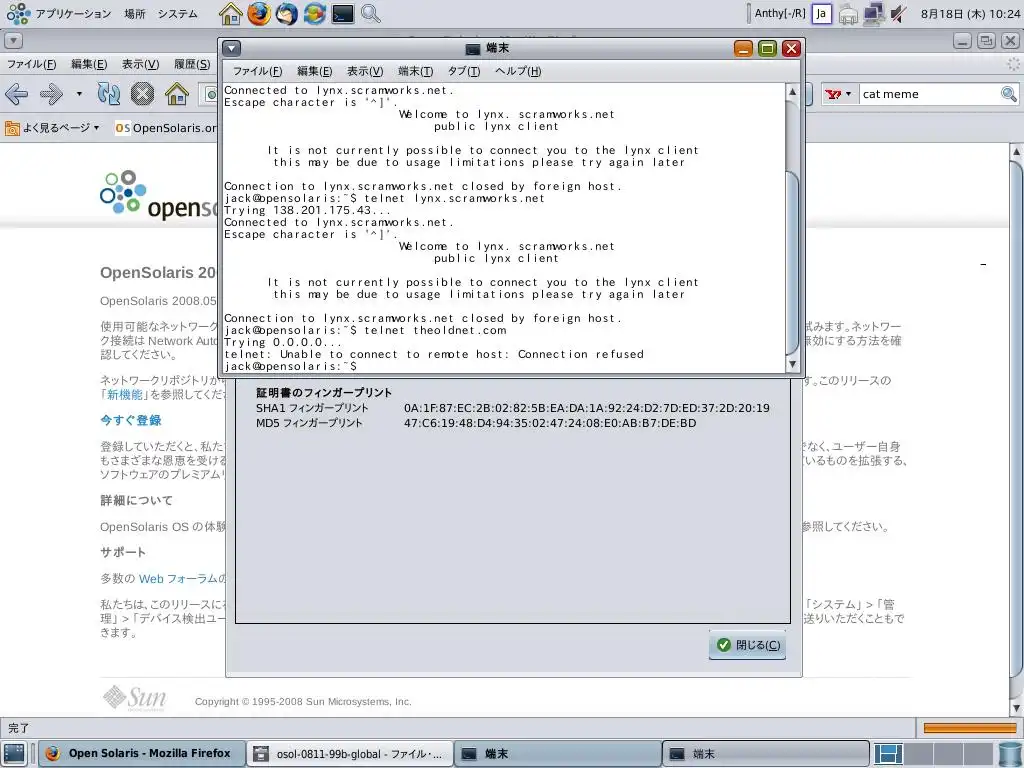Click the cat meme search input field

[929, 94]
